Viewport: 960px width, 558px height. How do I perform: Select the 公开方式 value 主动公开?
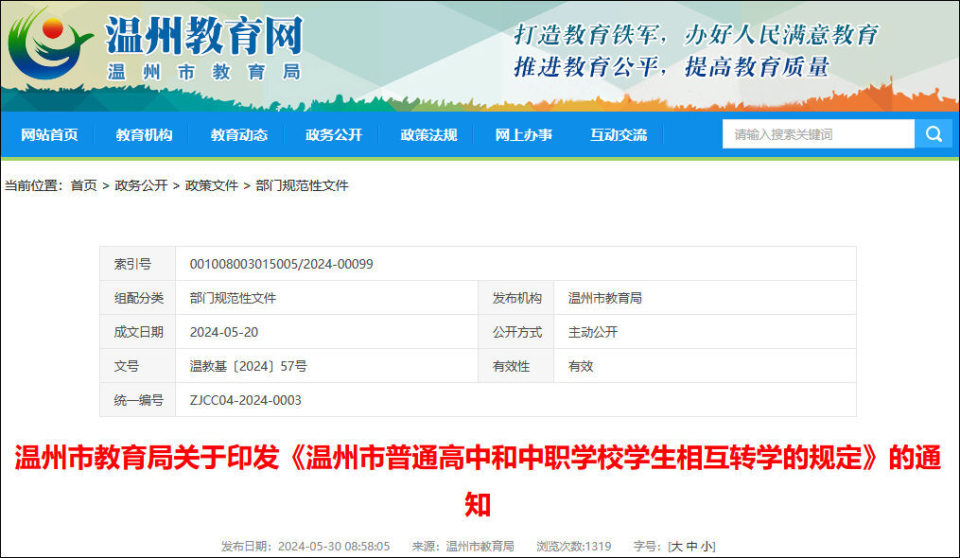coord(593,332)
